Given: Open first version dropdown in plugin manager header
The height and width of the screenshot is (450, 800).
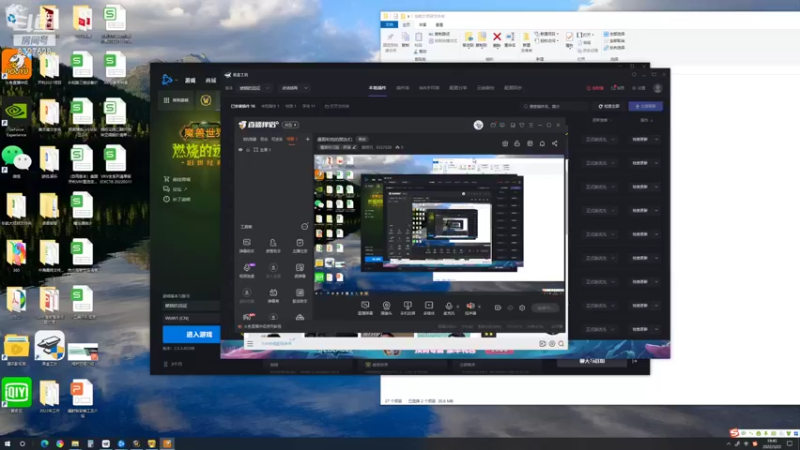Looking at the screenshot, I should [254, 88].
